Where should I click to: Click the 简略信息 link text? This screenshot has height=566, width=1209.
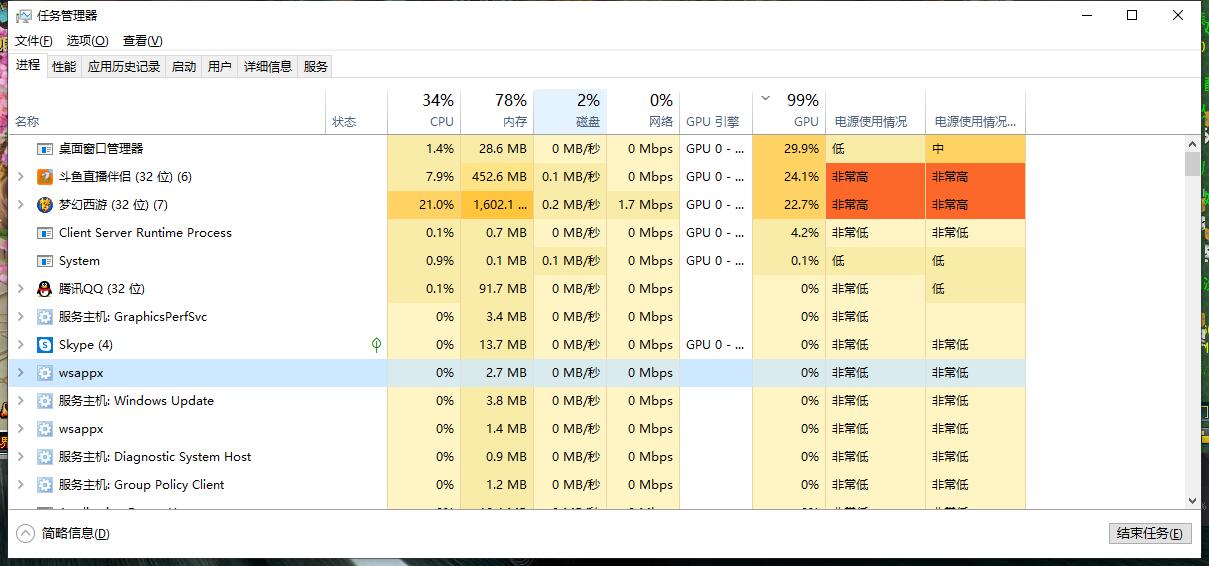pyautogui.click(x=76, y=533)
